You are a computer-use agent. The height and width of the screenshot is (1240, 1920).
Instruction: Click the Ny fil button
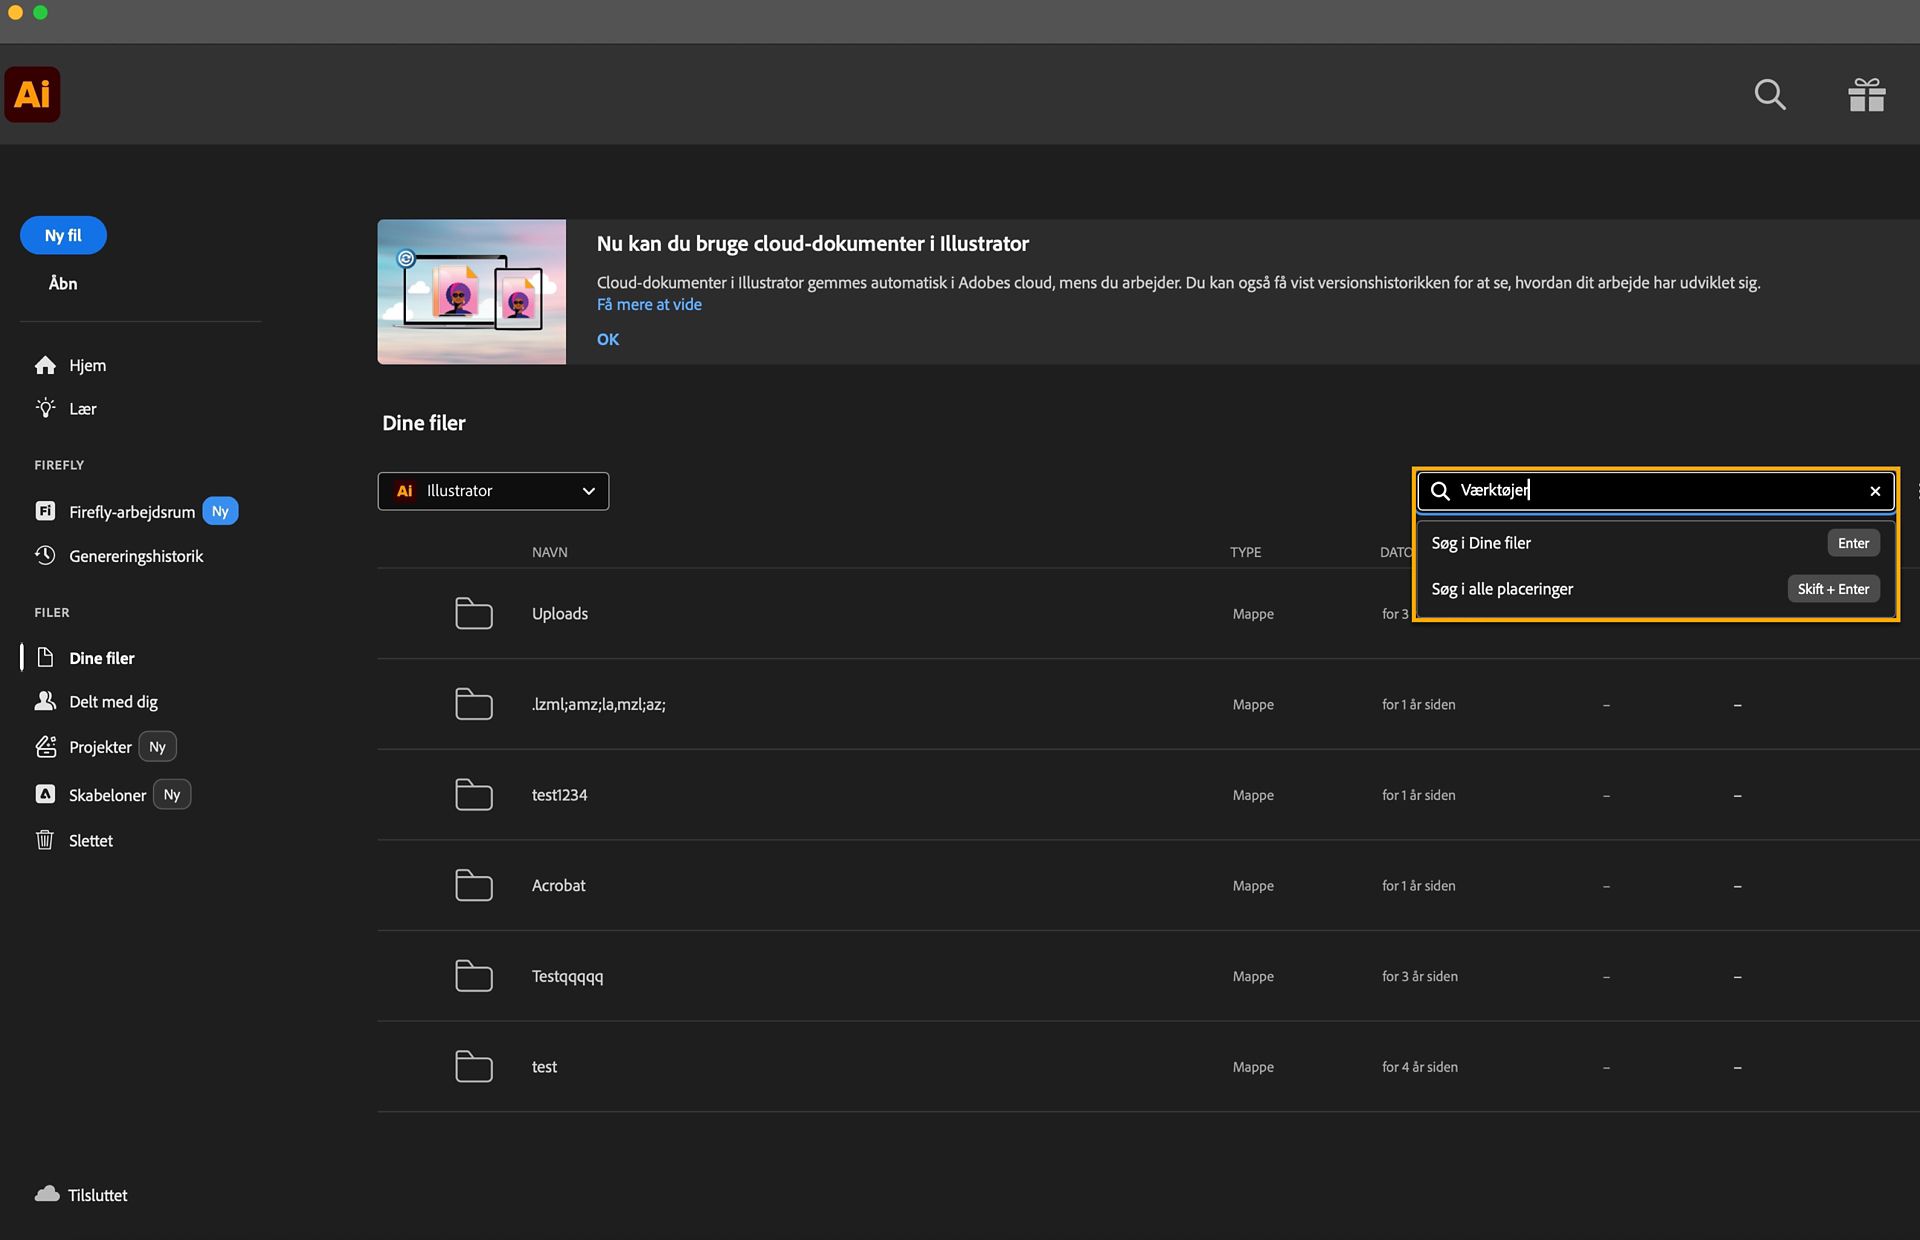click(x=63, y=235)
